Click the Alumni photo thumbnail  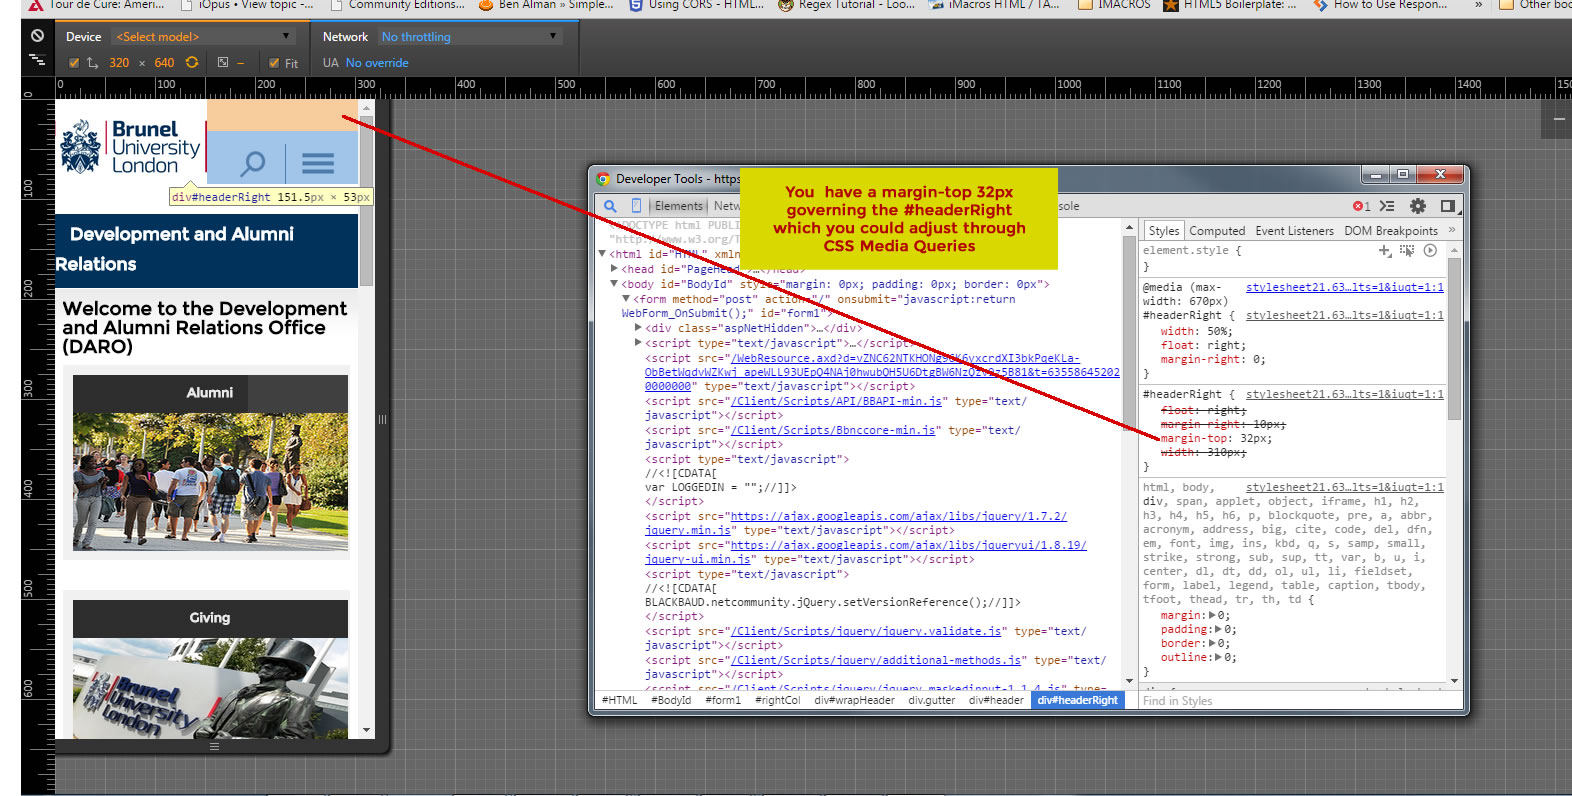click(210, 481)
